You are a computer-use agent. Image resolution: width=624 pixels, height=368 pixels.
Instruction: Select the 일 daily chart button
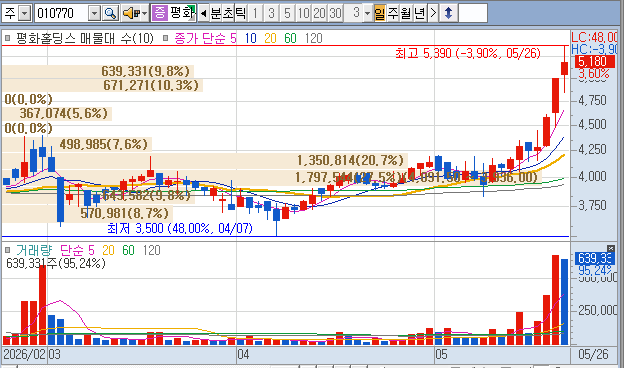click(x=380, y=14)
